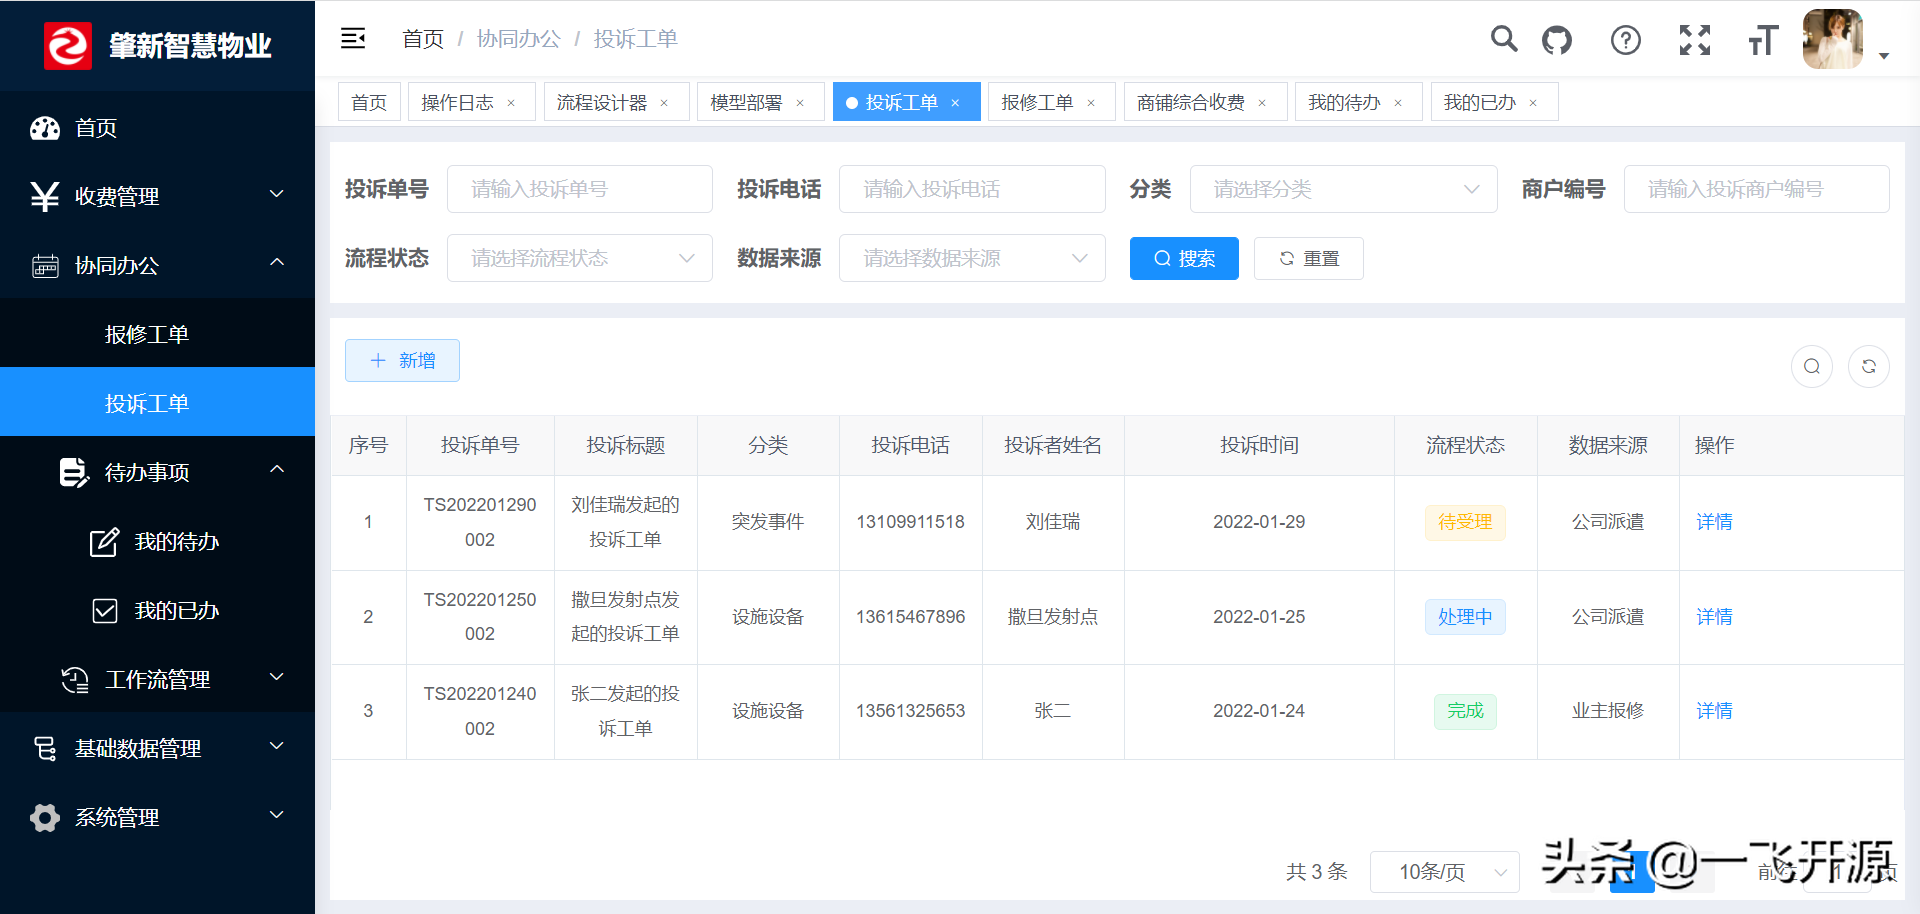The image size is (1920, 914).
Task: Open the header search magnifier icon
Action: click(1503, 39)
